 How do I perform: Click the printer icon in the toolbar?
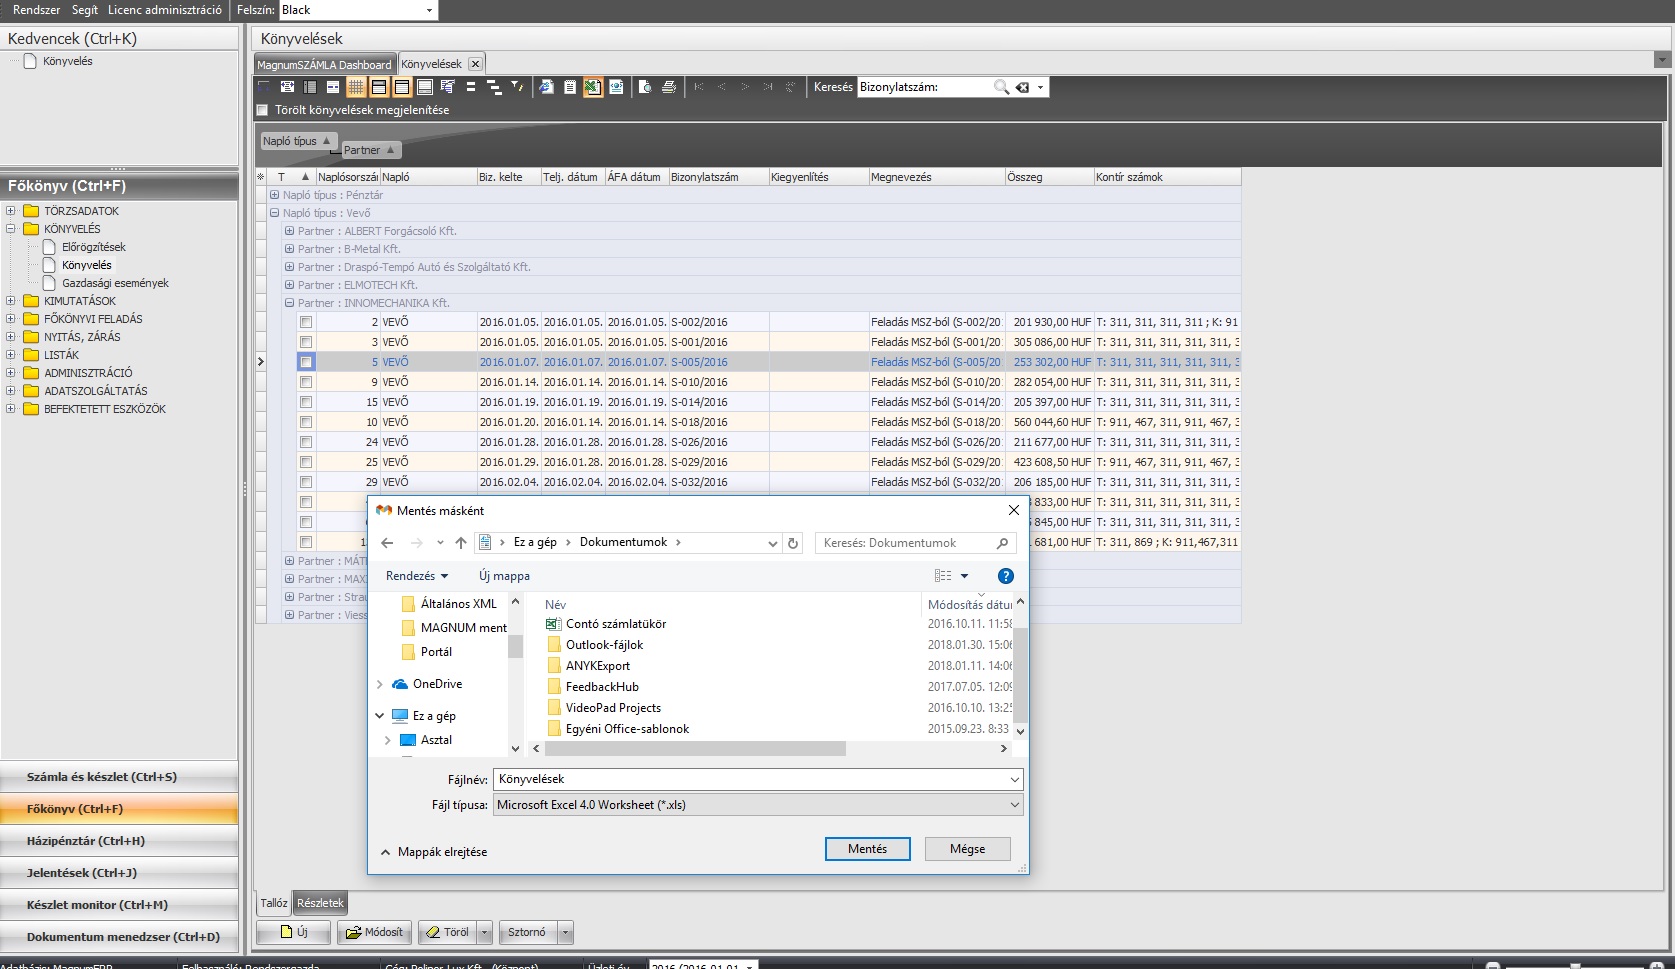(669, 87)
